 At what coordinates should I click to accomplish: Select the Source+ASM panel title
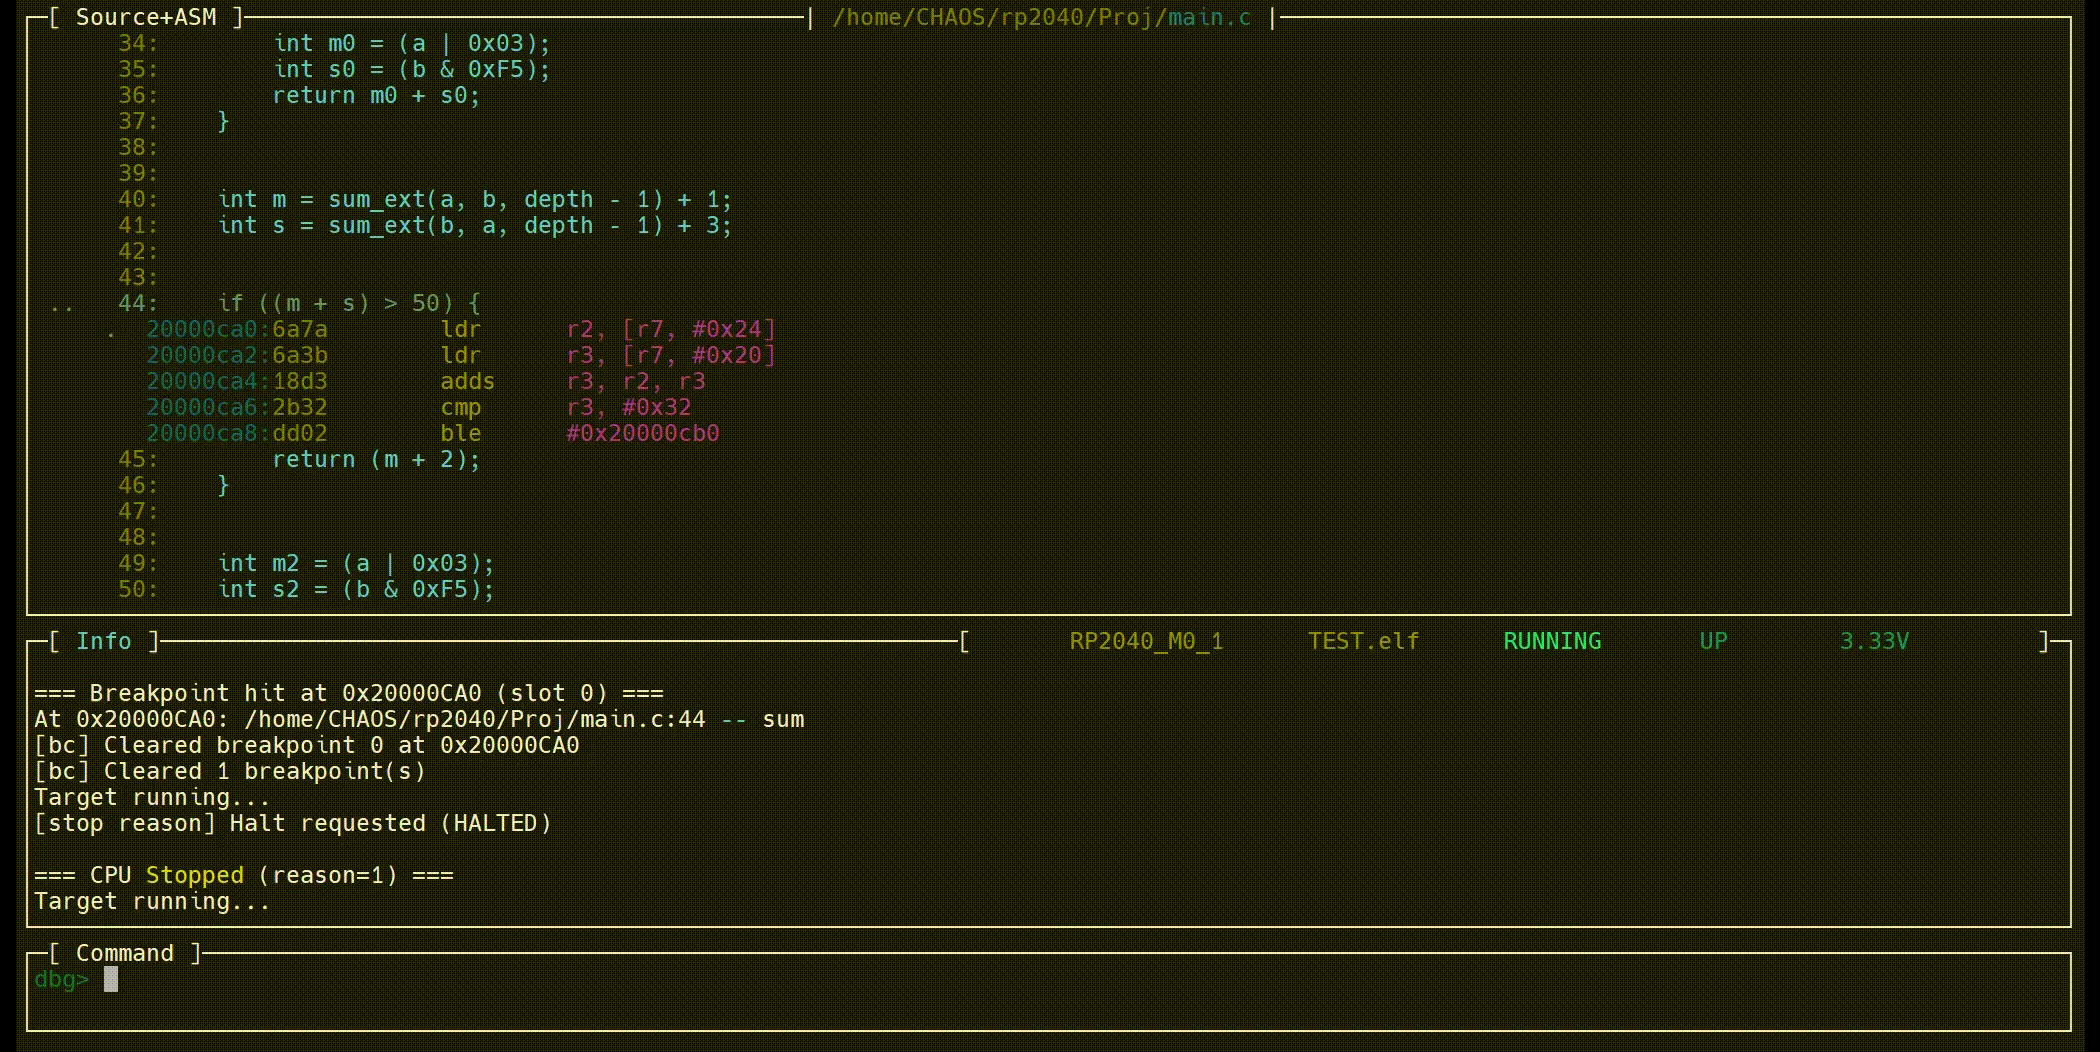point(146,17)
